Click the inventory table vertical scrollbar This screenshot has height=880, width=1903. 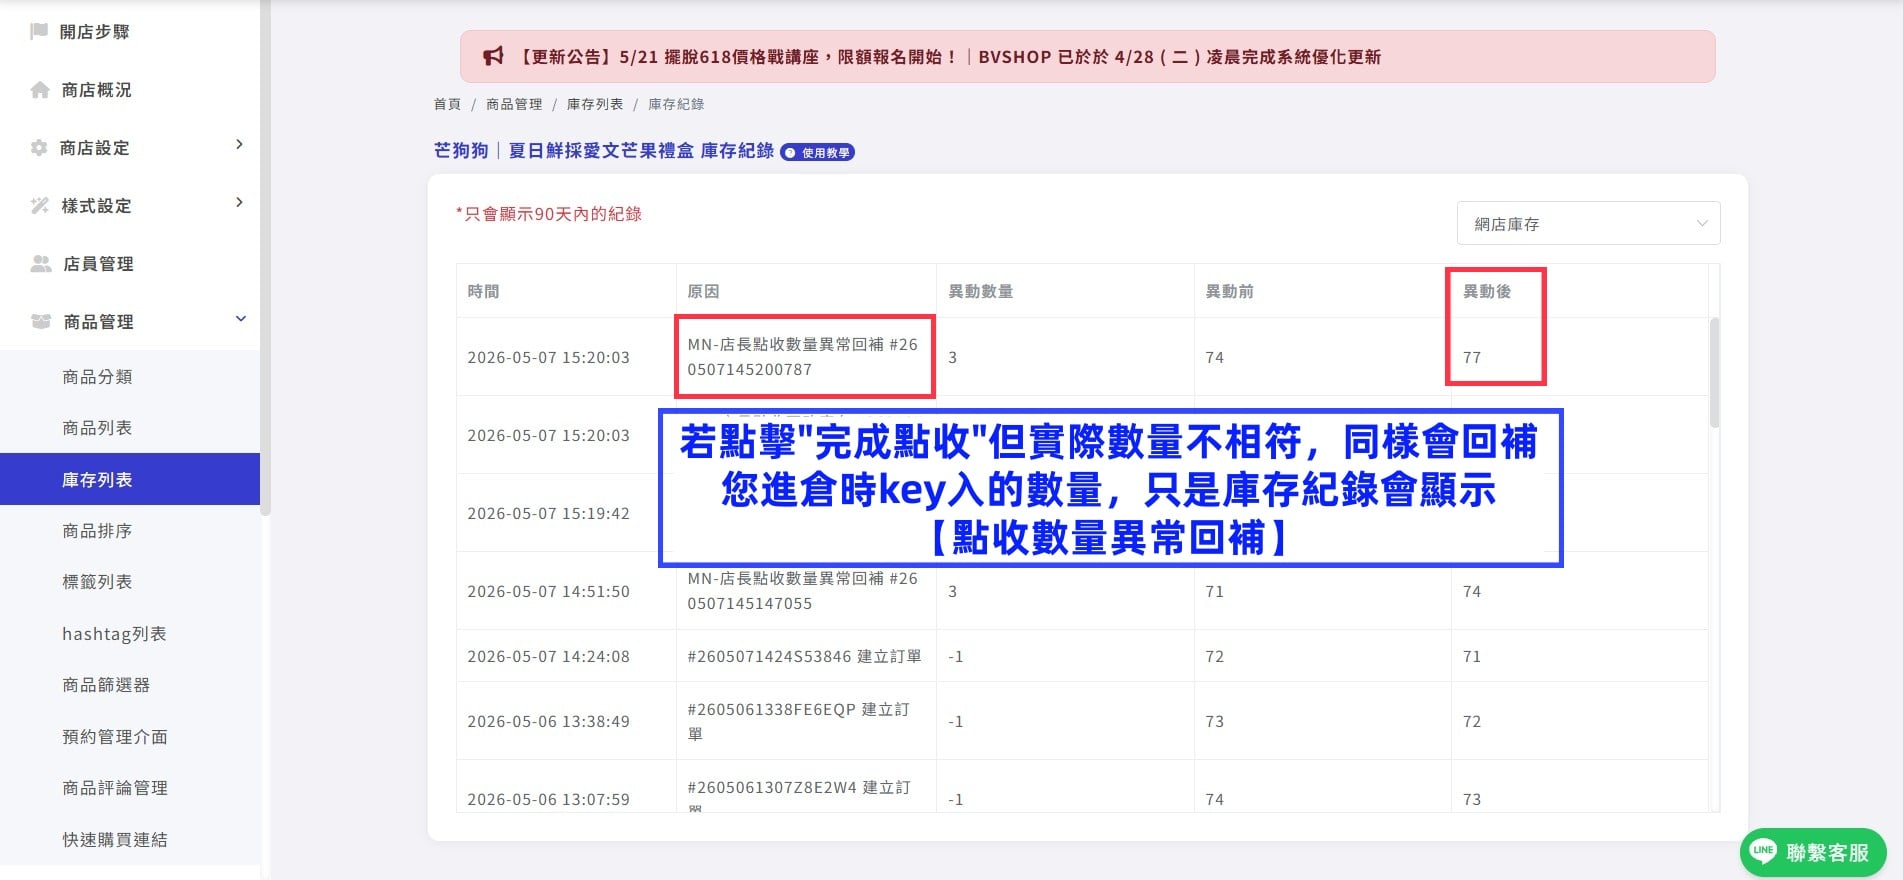click(1715, 373)
